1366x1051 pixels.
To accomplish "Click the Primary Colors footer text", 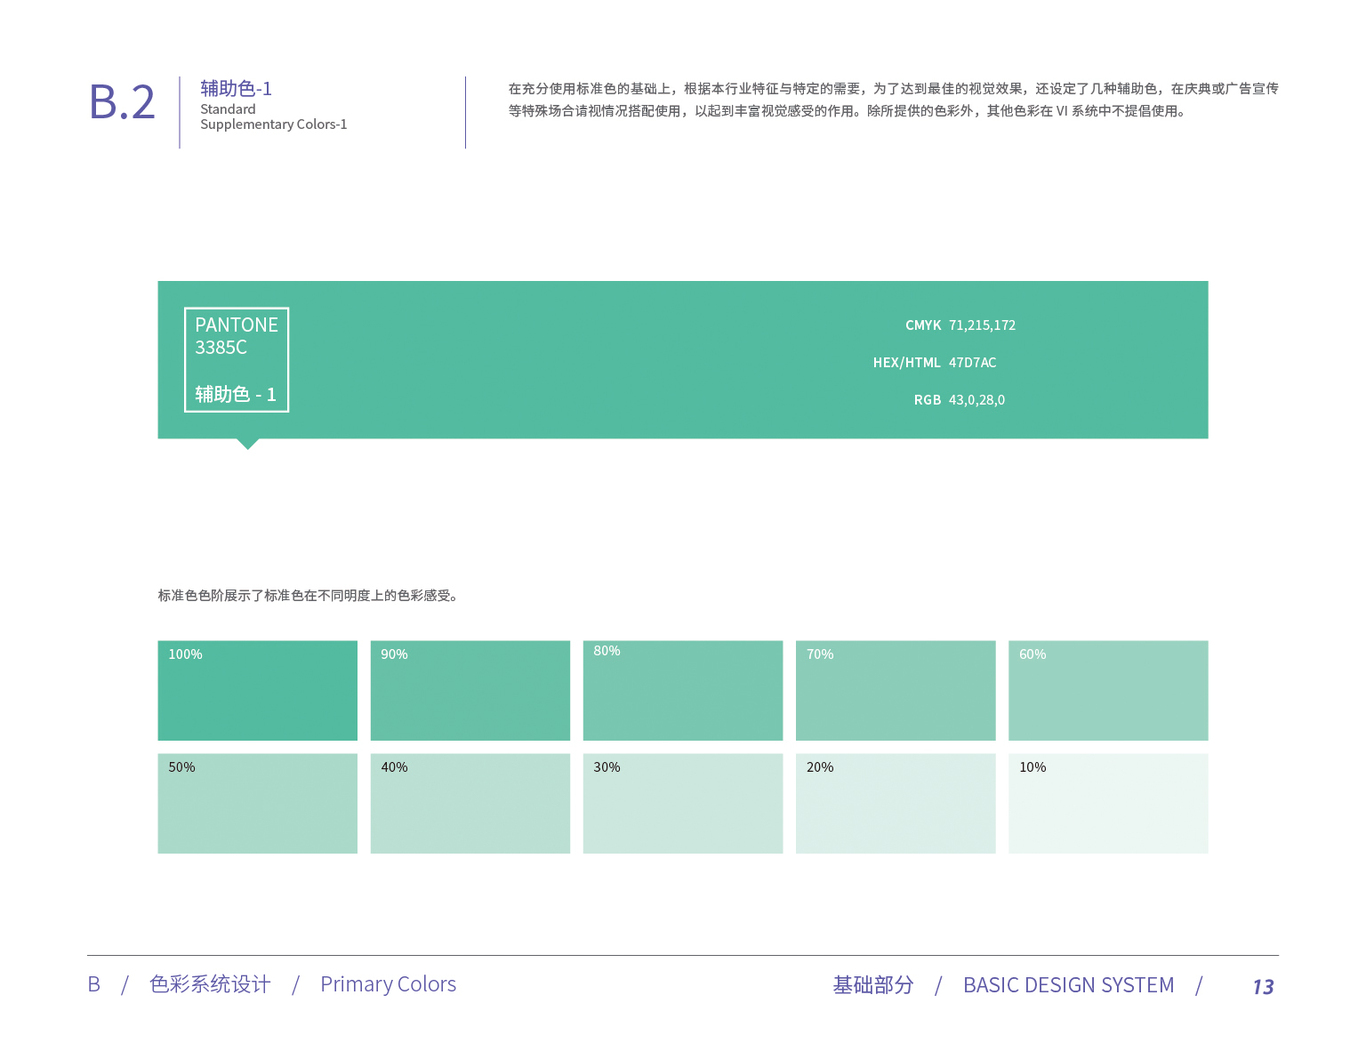I will [x=388, y=984].
